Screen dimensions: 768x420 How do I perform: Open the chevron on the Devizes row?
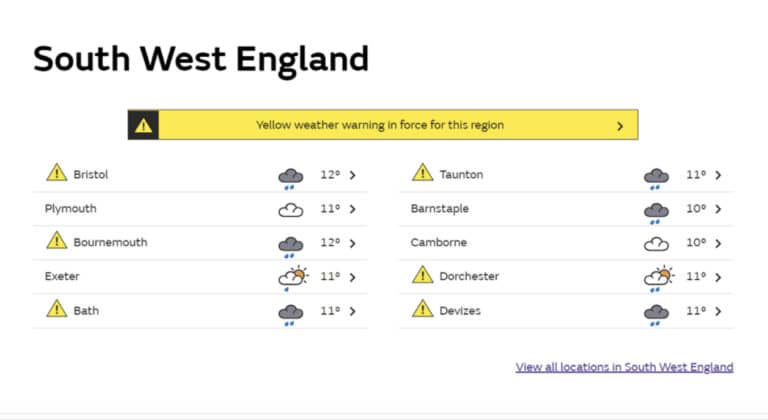click(719, 311)
